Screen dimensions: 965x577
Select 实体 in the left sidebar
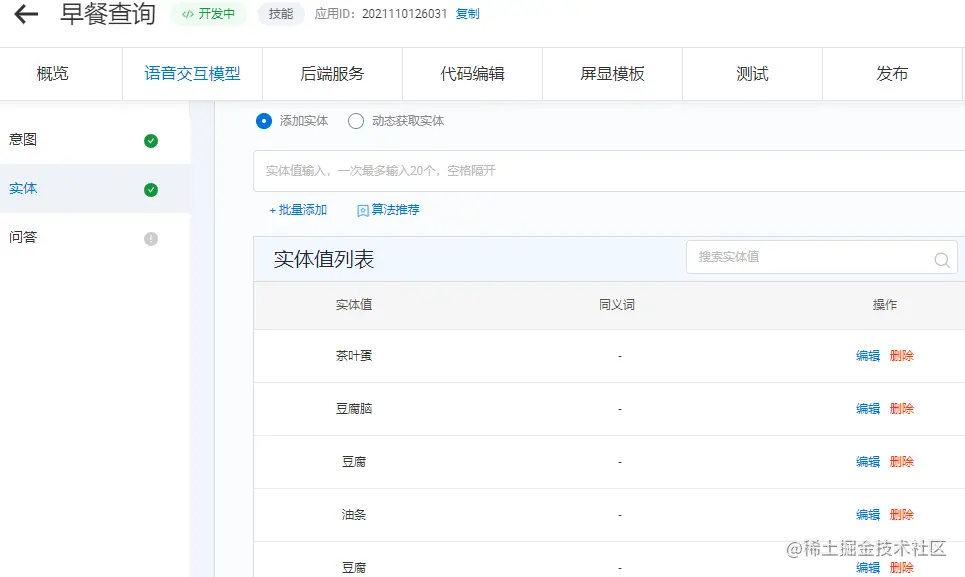[x=95, y=188]
